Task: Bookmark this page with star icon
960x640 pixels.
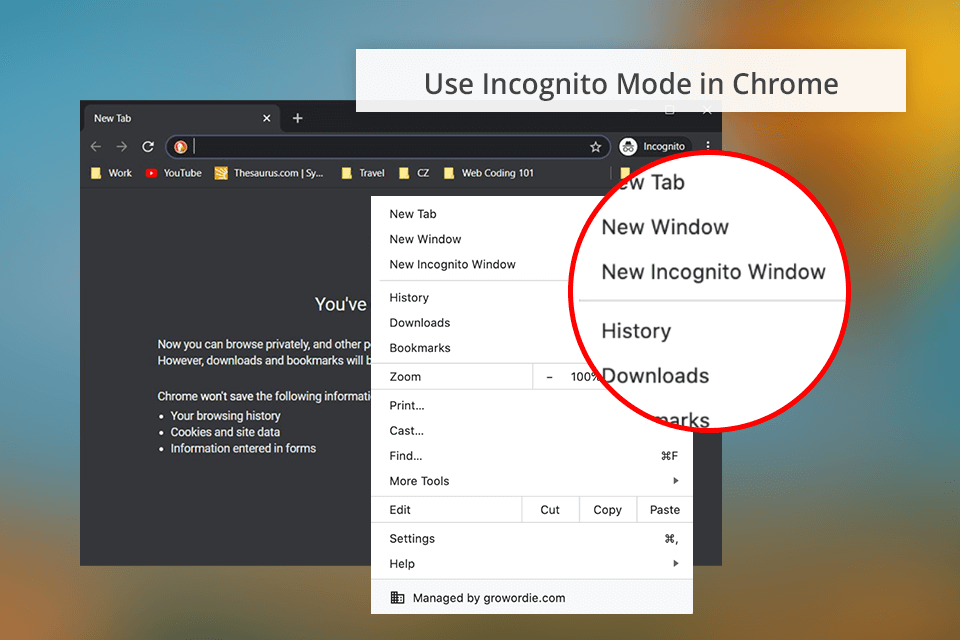Action: tap(595, 147)
